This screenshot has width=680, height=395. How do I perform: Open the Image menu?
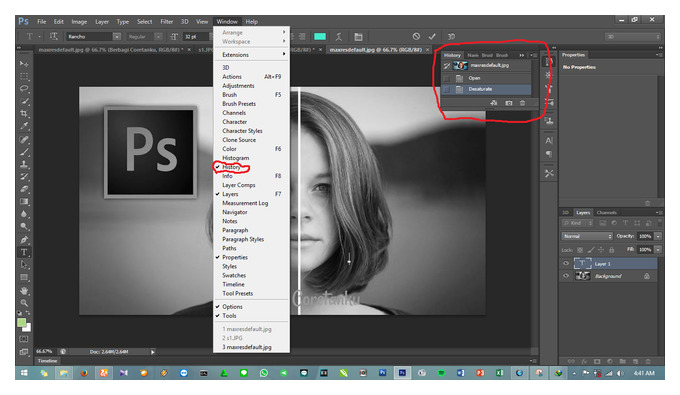point(79,22)
